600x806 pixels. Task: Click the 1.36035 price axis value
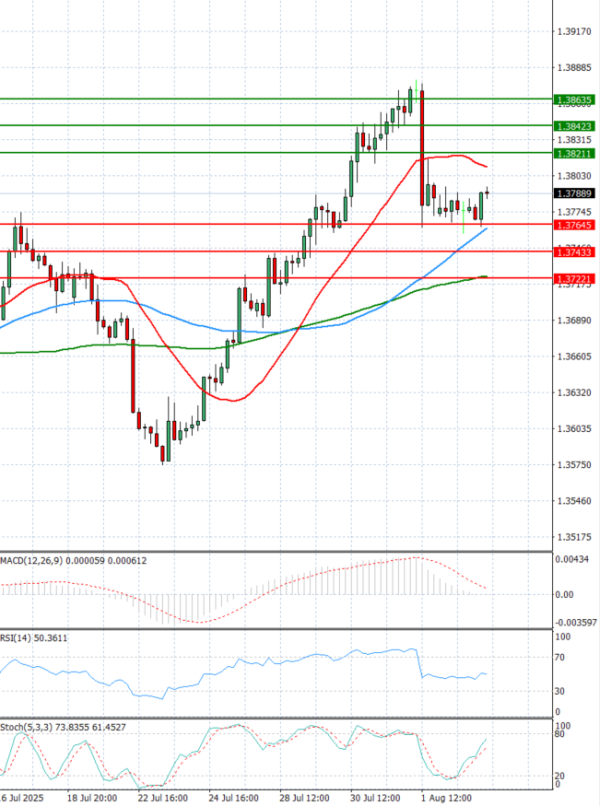[x=574, y=428]
